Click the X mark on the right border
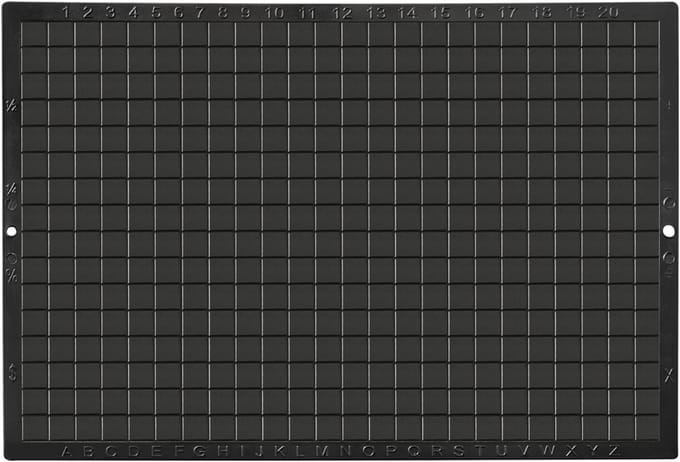The image size is (680, 462). click(x=668, y=376)
